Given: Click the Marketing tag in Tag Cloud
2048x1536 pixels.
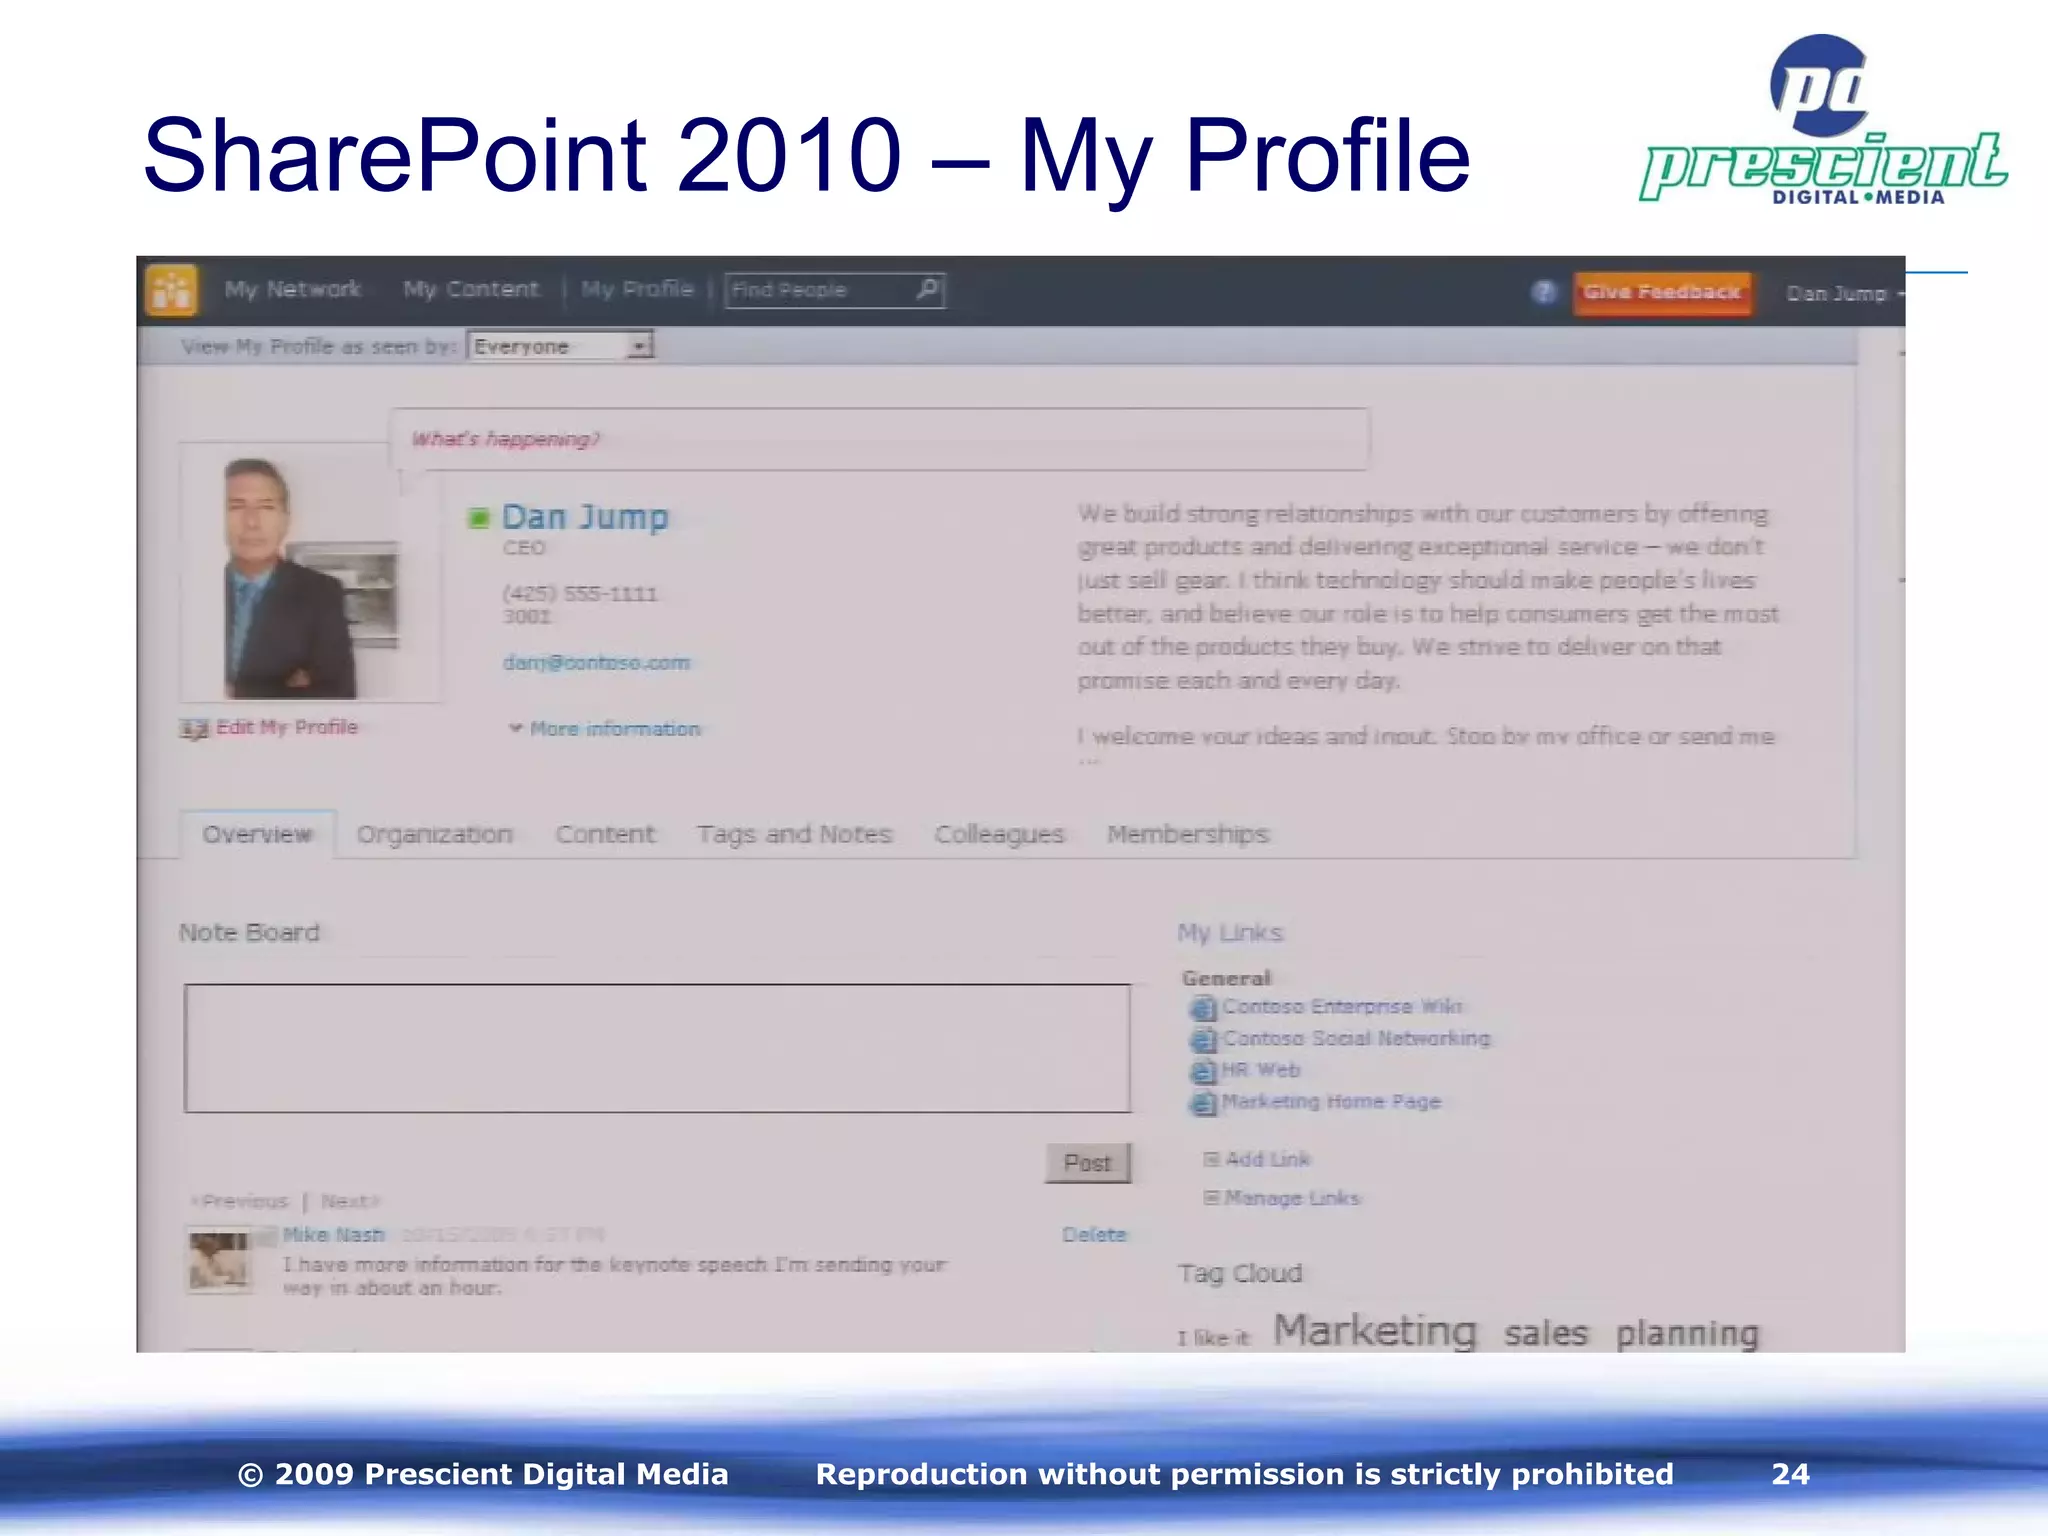Looking at the screenshot, I should [1374, 1331].
